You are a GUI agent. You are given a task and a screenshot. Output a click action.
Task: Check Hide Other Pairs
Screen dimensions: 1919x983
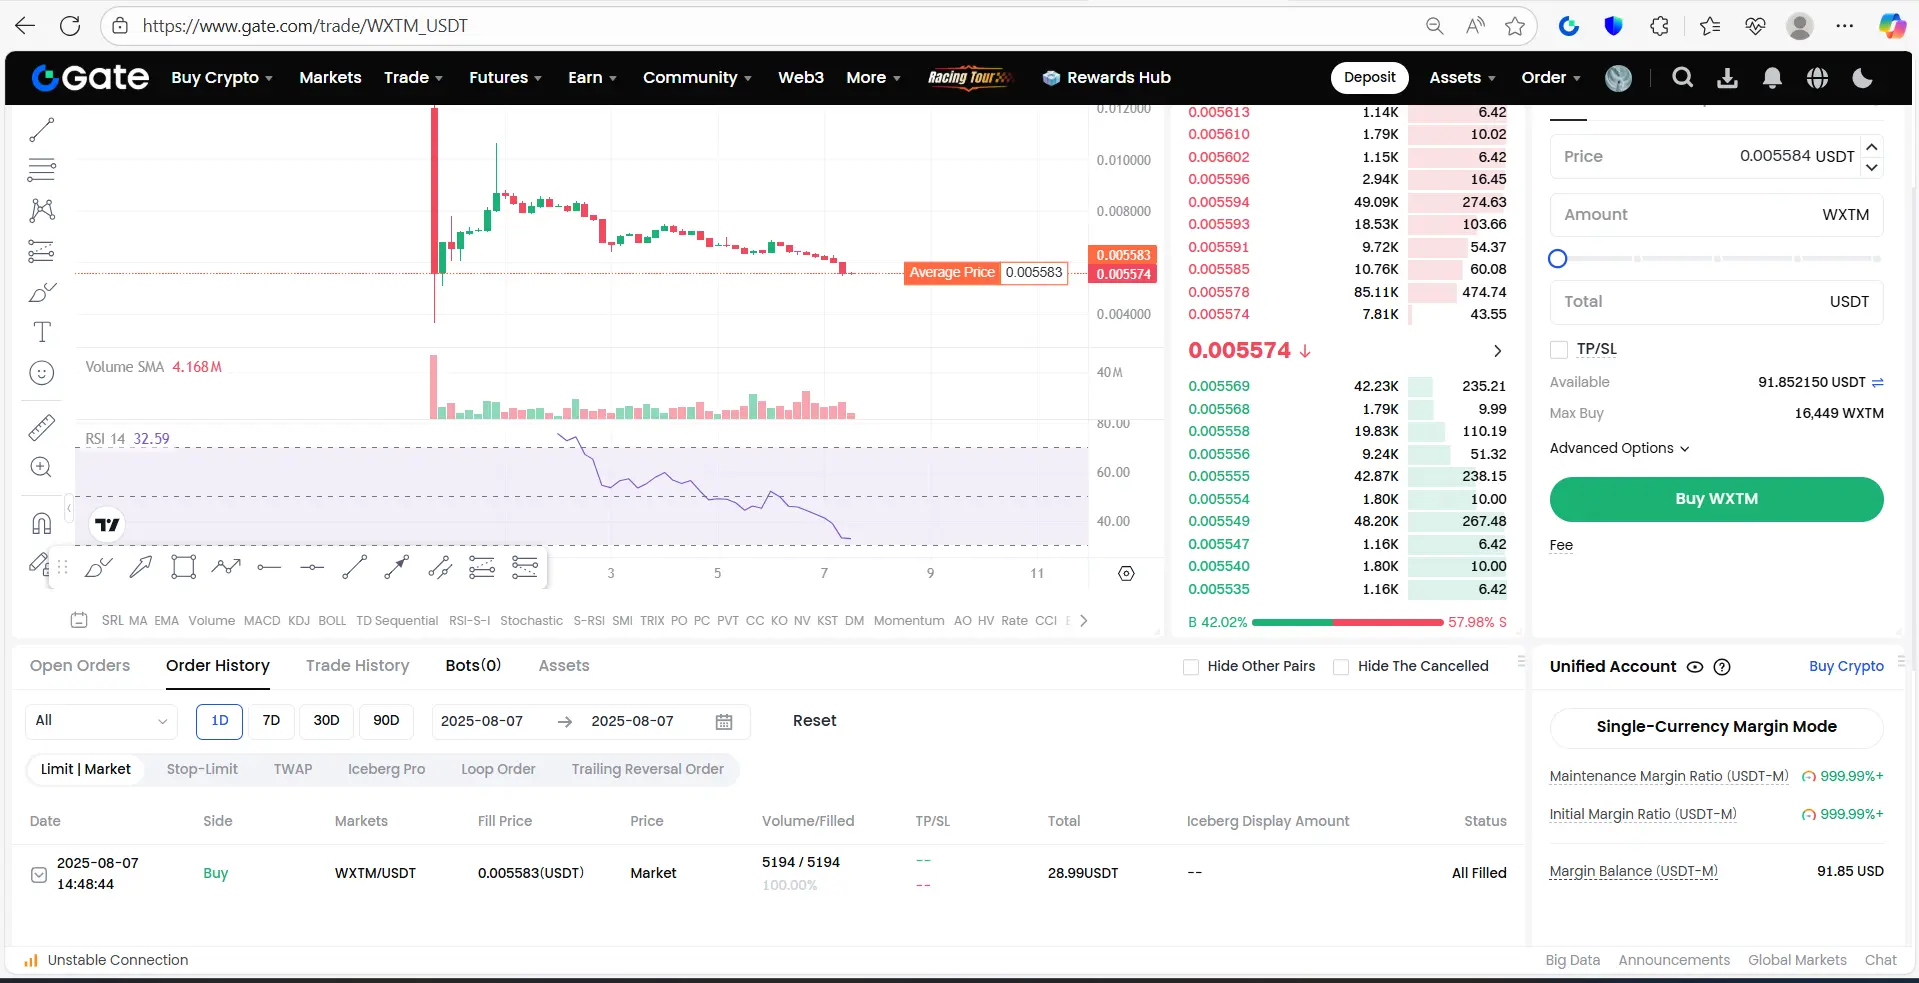[x=1190, y=667]
